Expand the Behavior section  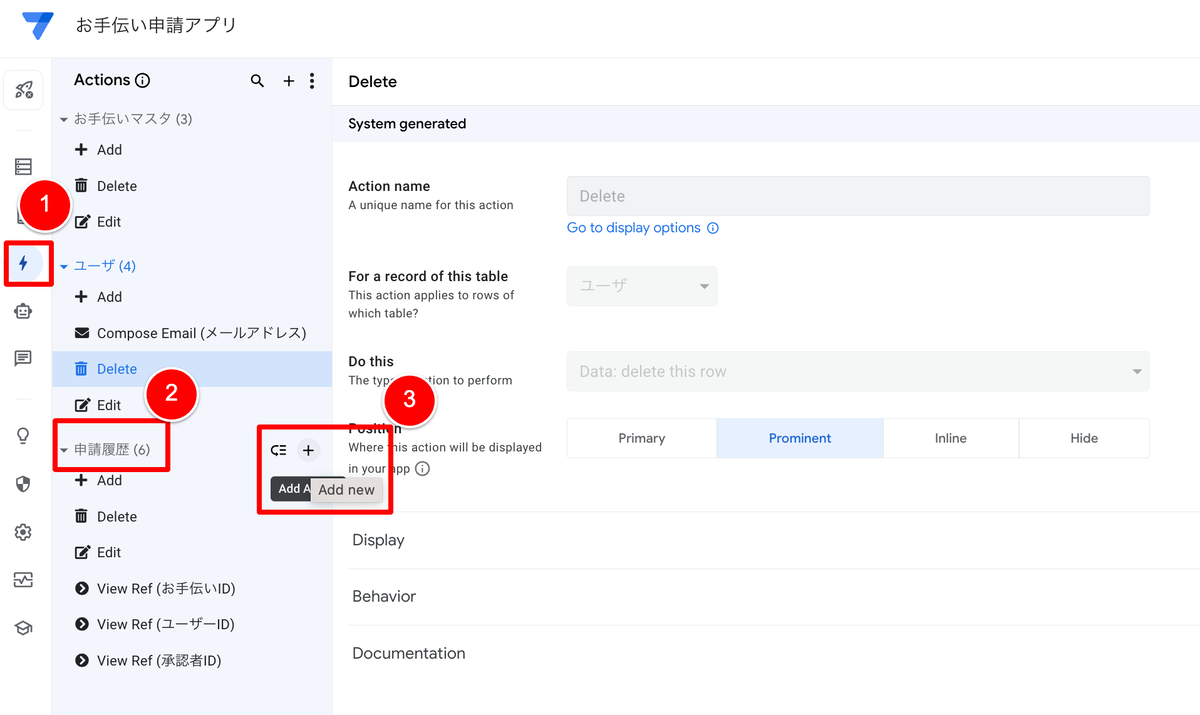pyautogui.click(x=774, y=596)
